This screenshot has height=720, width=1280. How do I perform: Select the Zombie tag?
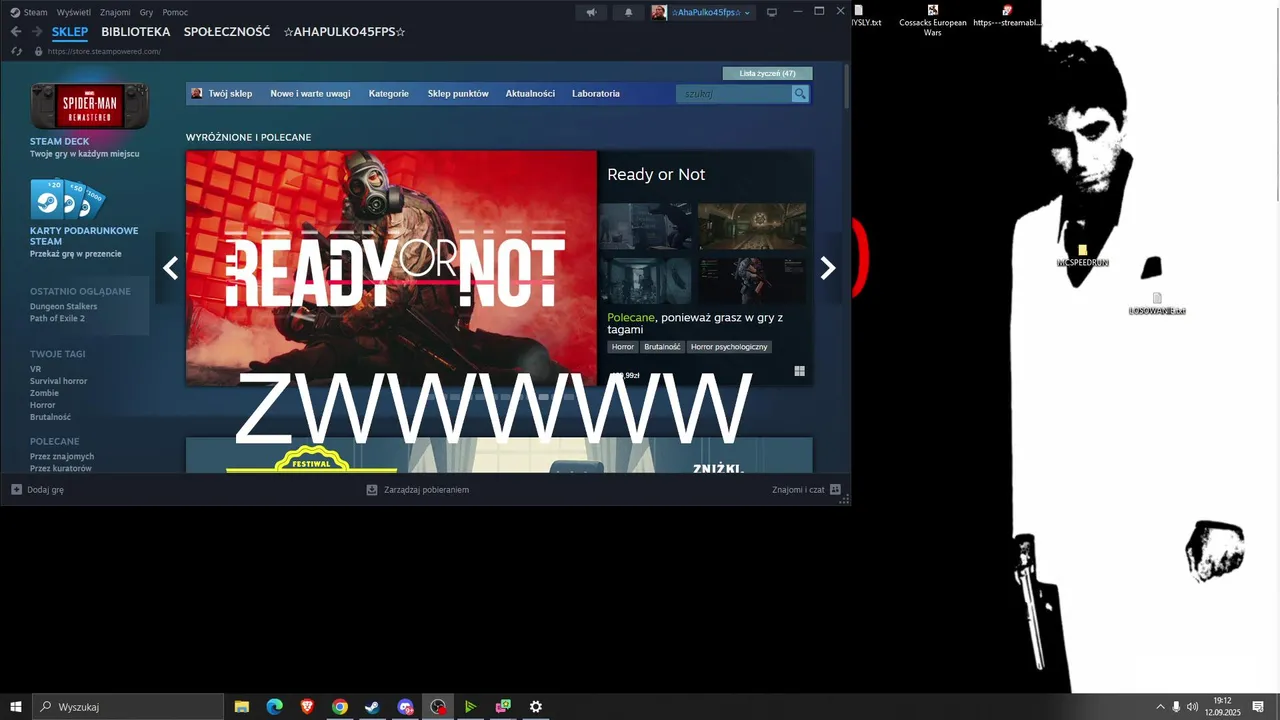coord(44,393)
